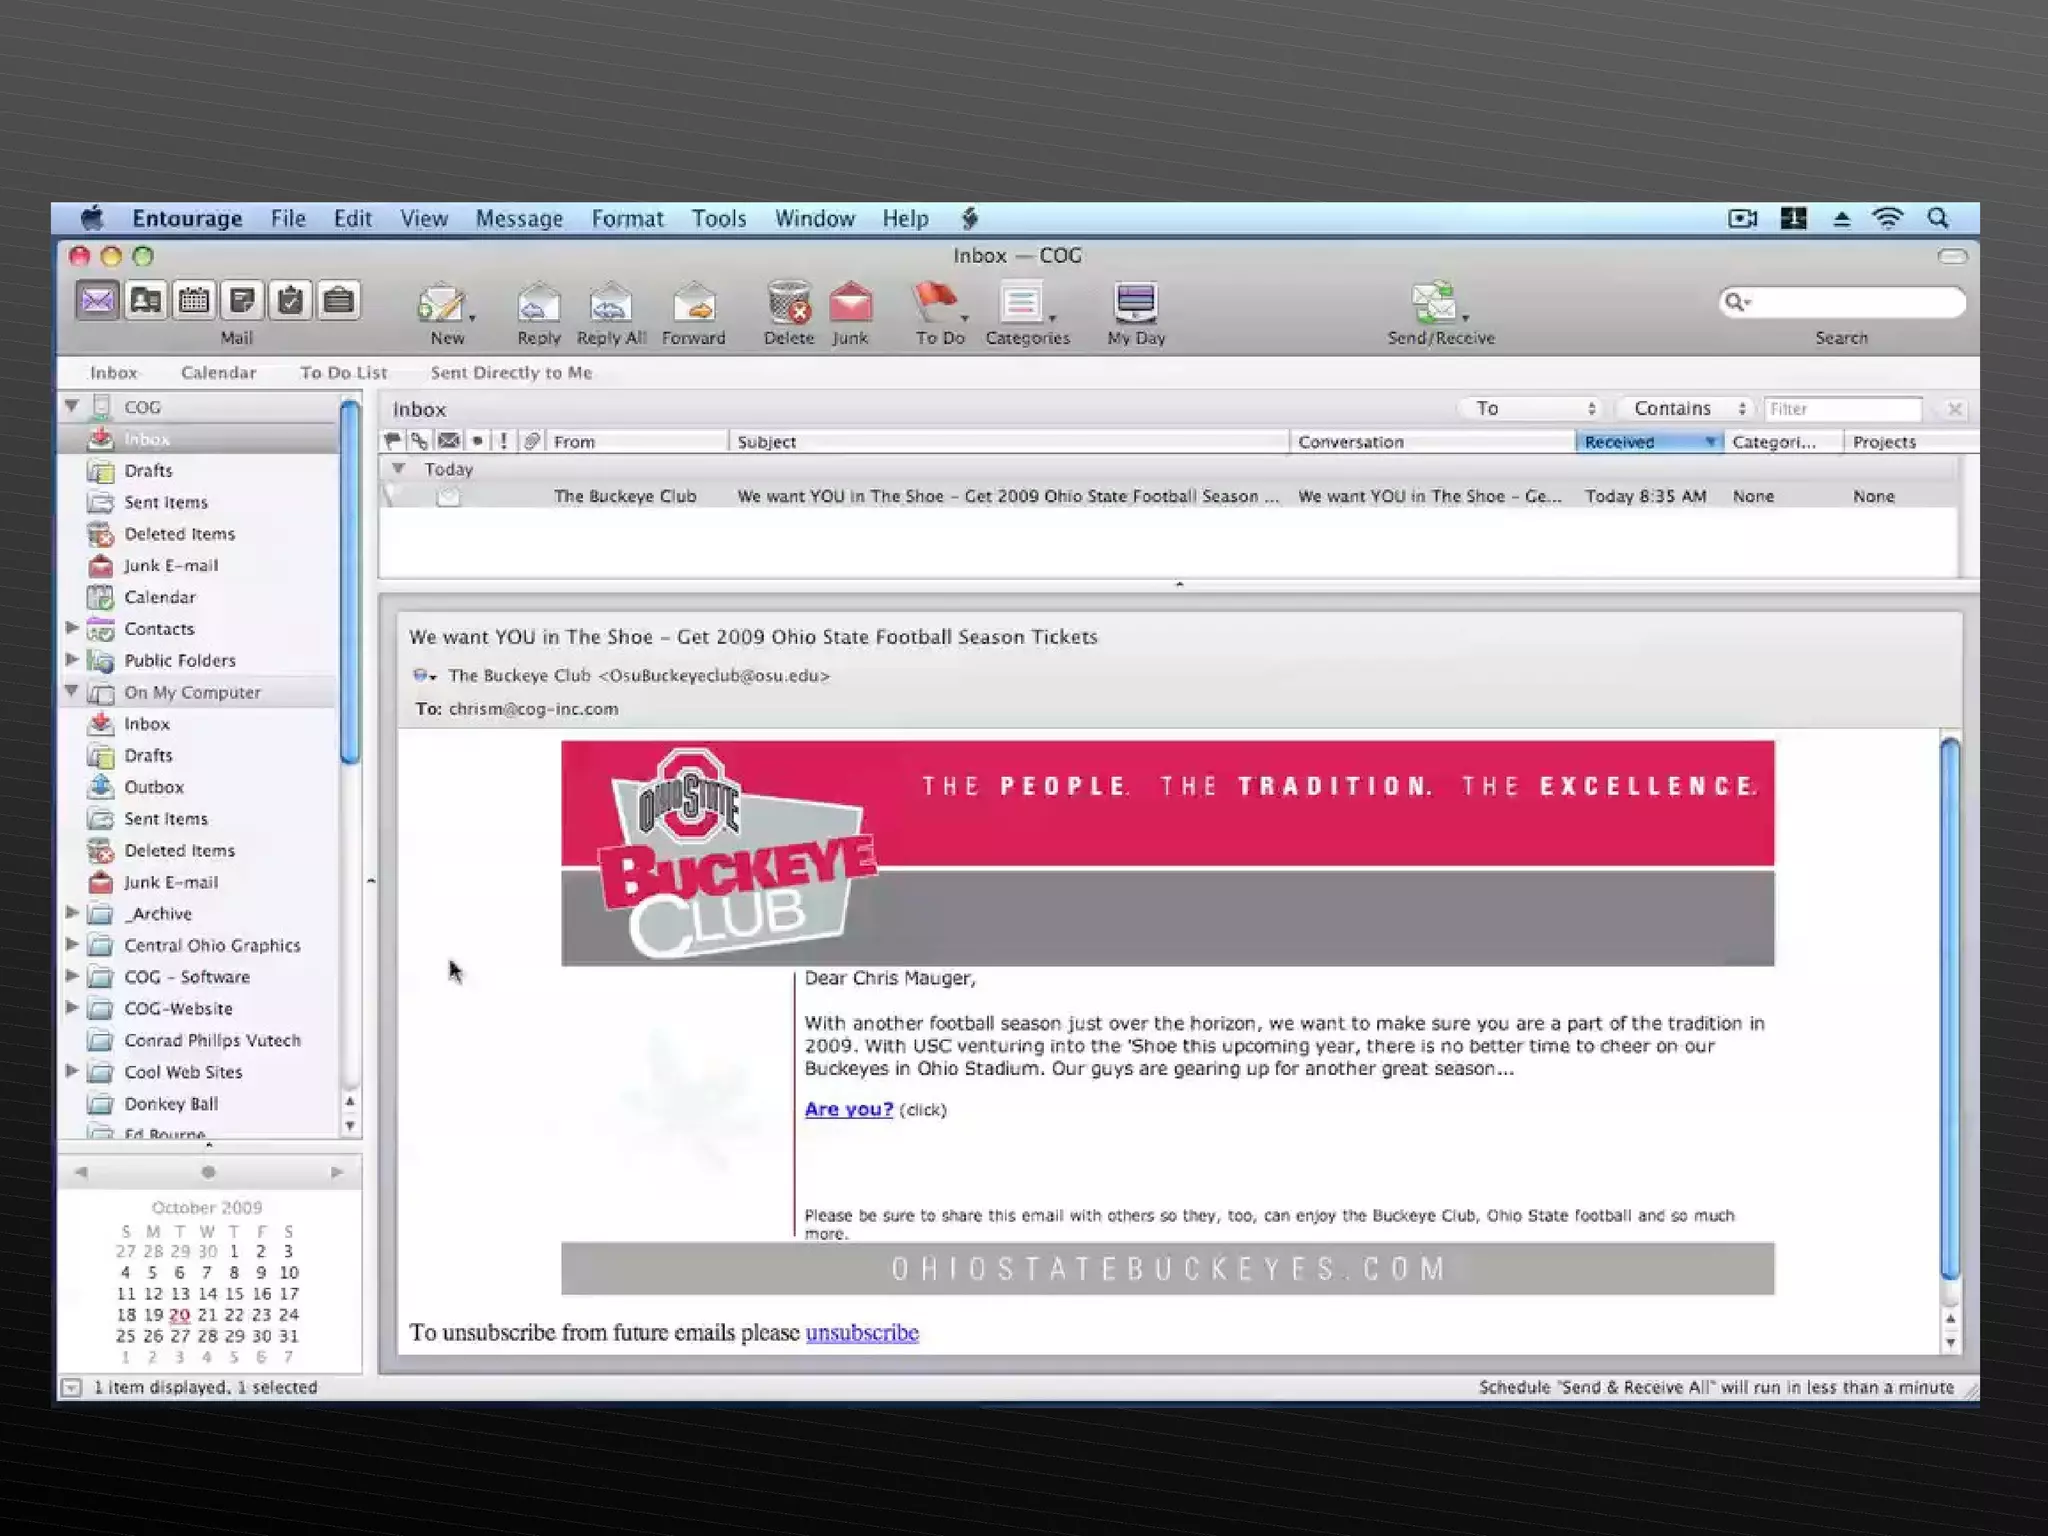This screenshot has width=2048, height=1536.
Task: Open My Day from toolbar
Action: click(1135, 303)
